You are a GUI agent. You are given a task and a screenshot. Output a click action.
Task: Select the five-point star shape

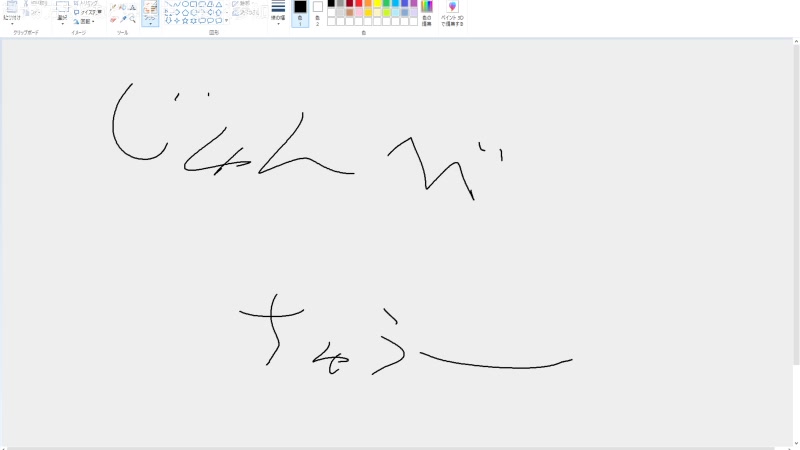184,20
